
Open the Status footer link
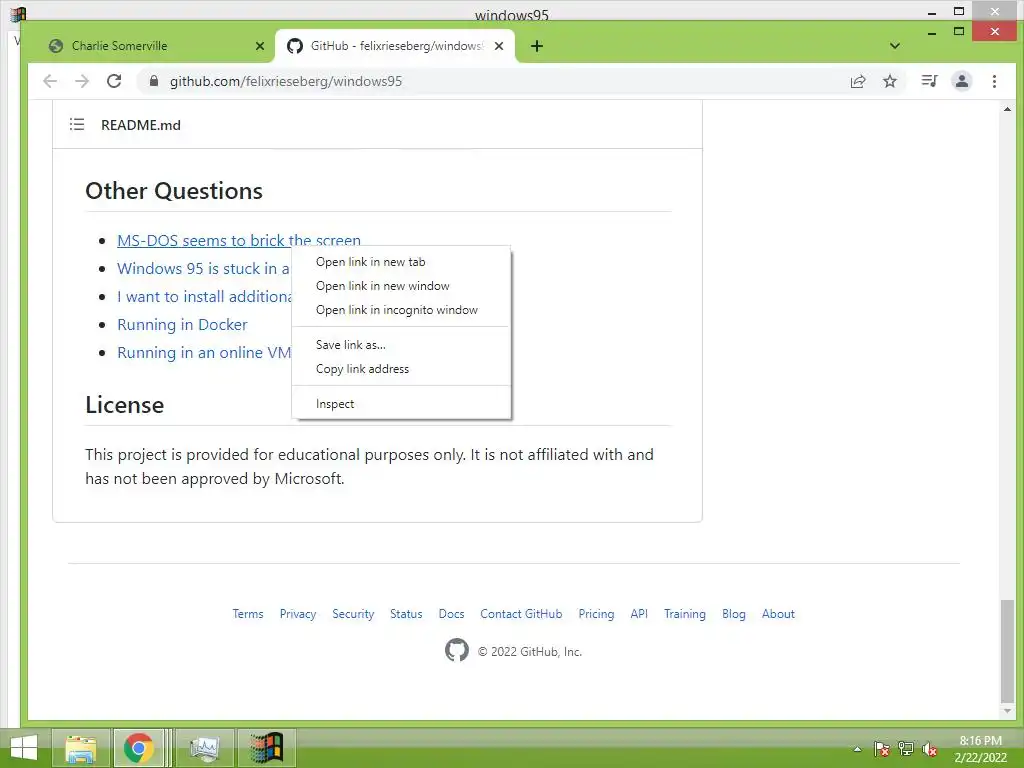pos(406,614)
